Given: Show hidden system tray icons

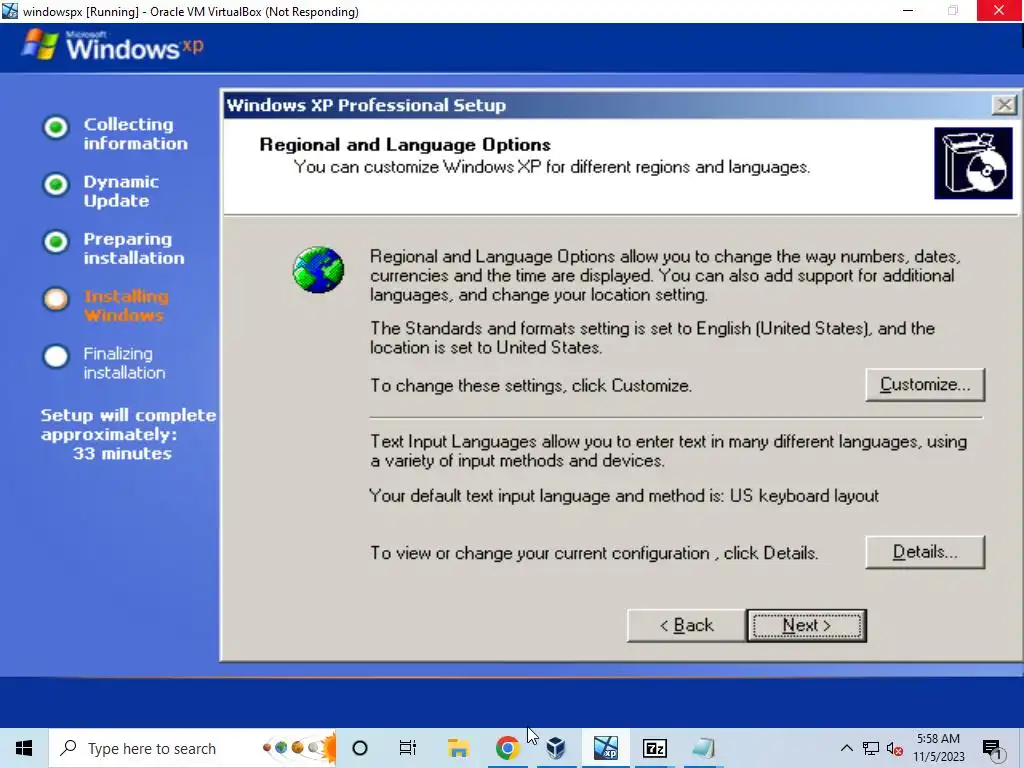Looking at the screenshot, I should (846, 748).
